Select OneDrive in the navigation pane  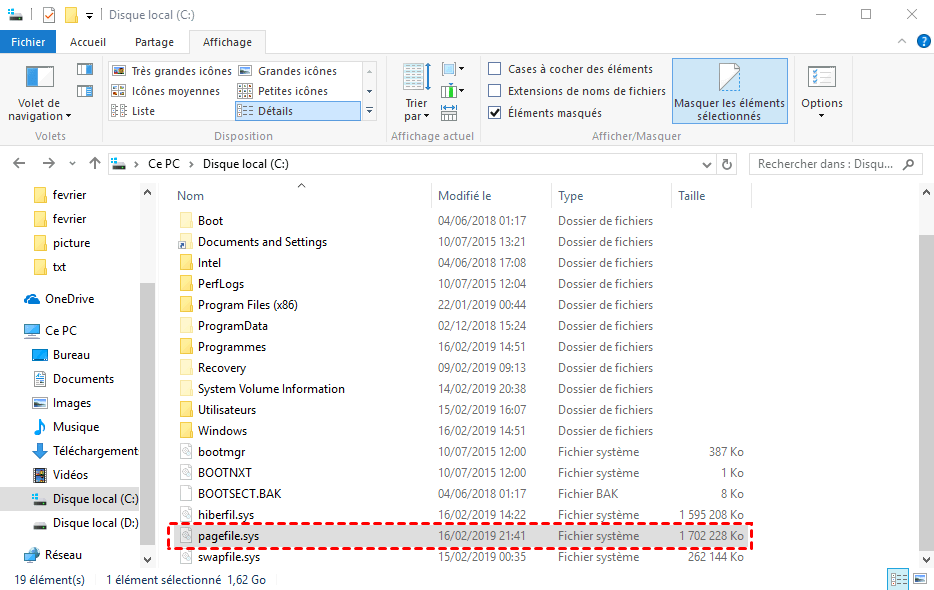pos(59,299)
